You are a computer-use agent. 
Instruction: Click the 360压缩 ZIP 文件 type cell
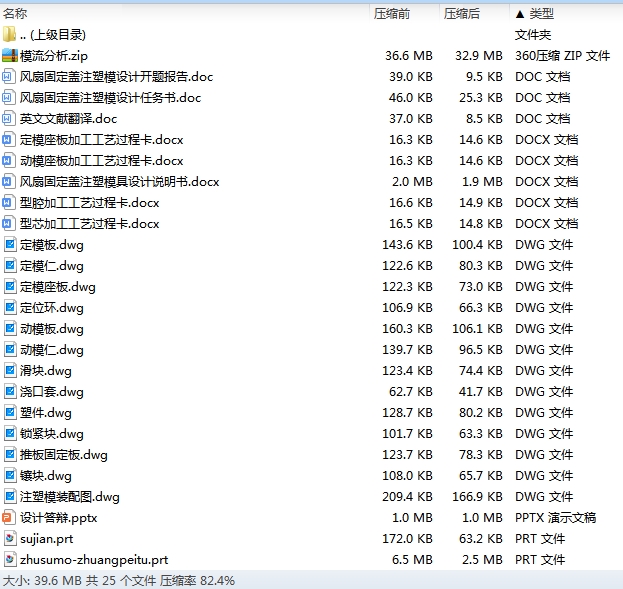tap(563, 56)
